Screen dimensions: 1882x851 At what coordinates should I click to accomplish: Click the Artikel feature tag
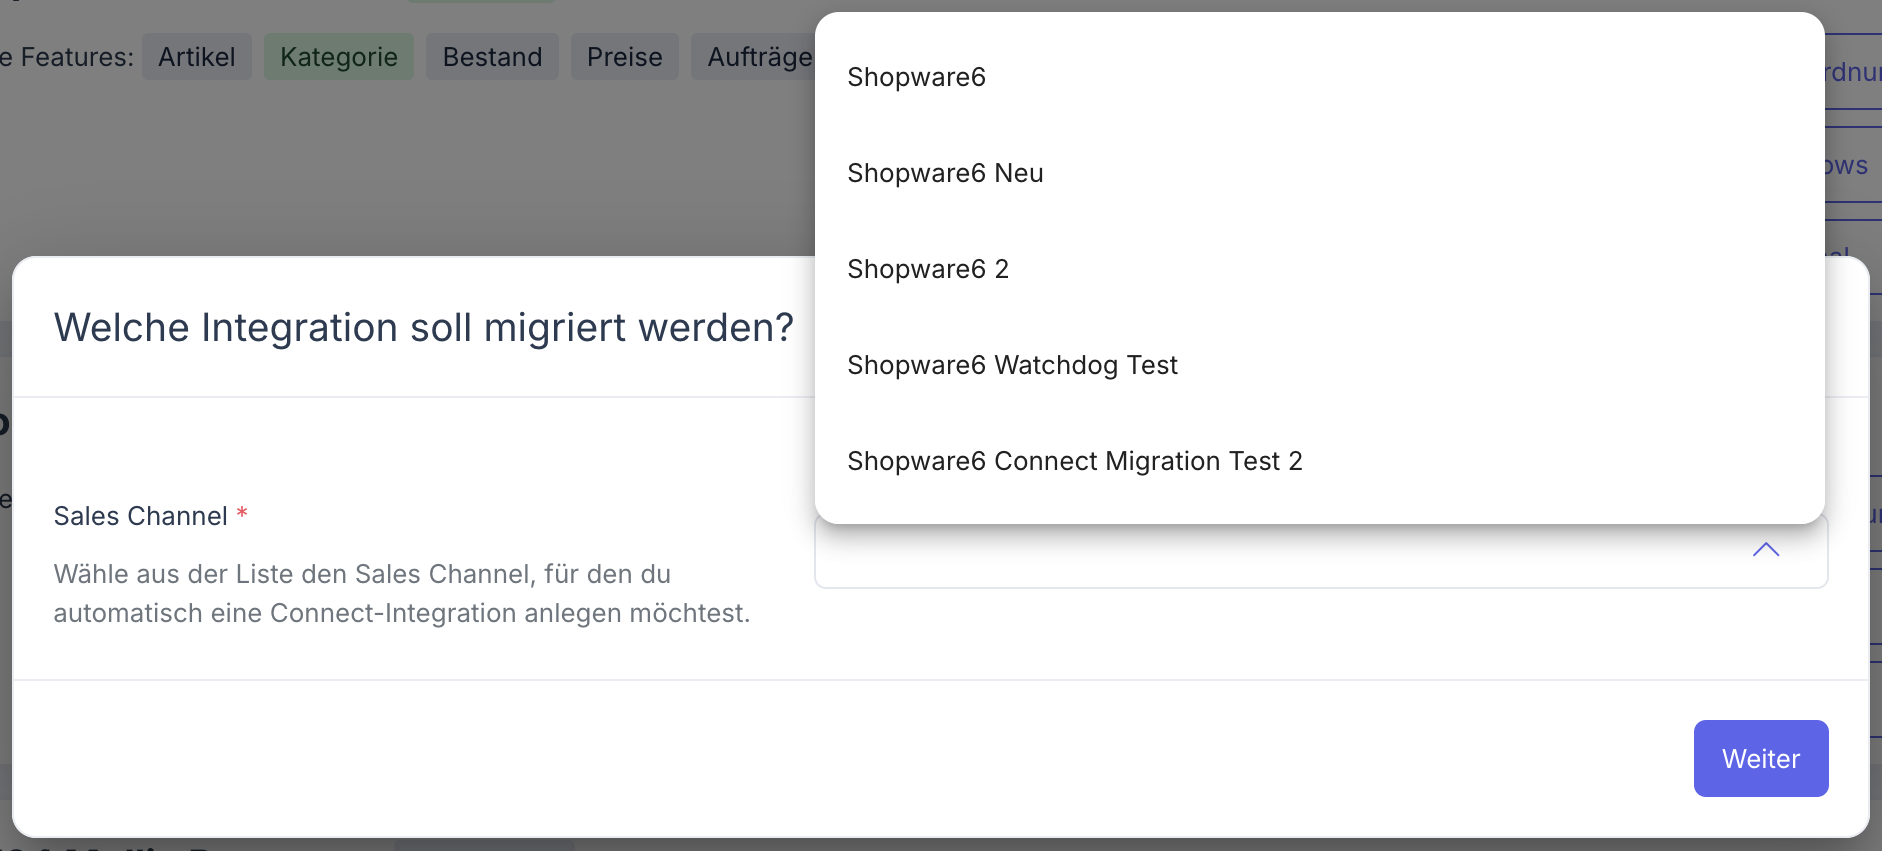click(x=197, y=57)
